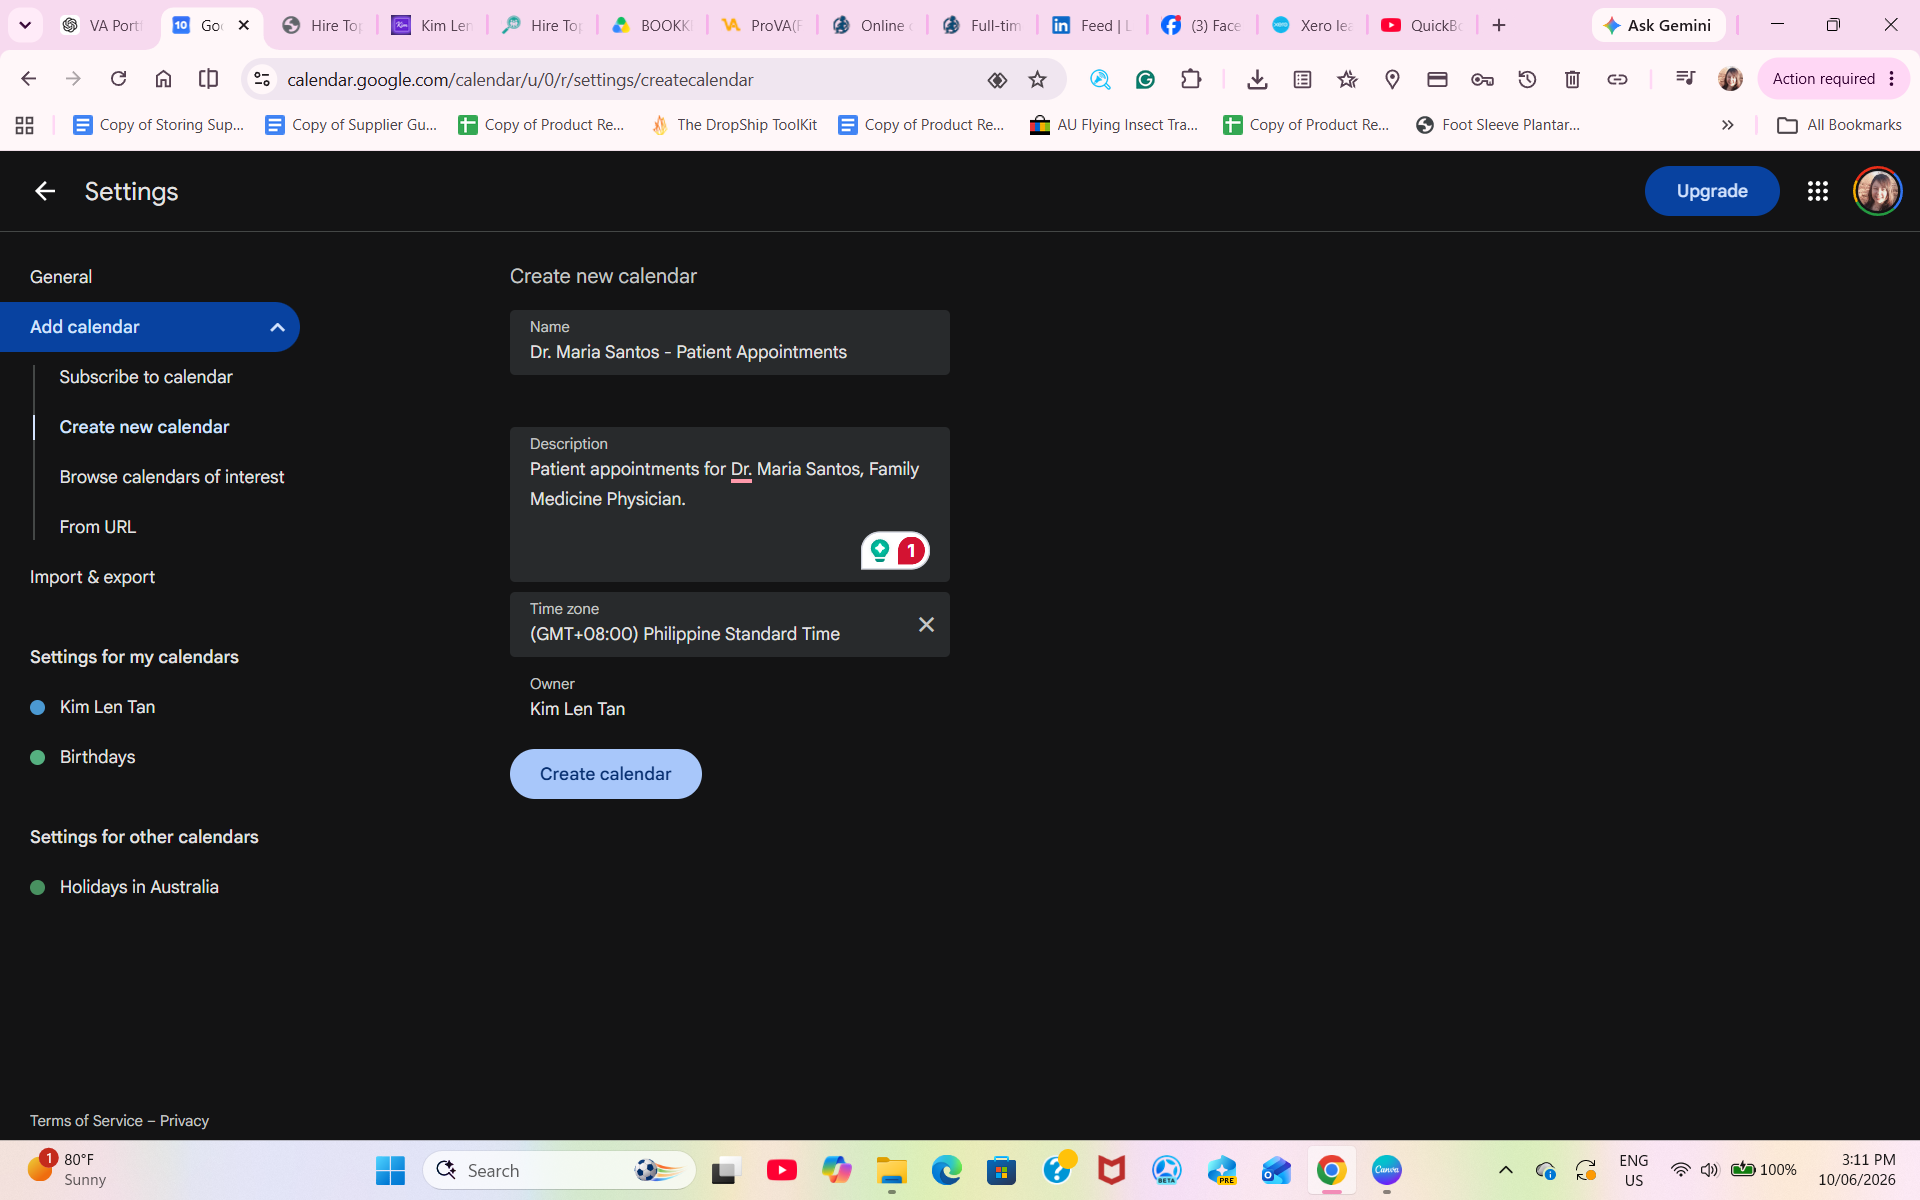Screen dimensions: 1920x1200
Task: Open the media control icon in toolbar
Action: click(1685, 79)
